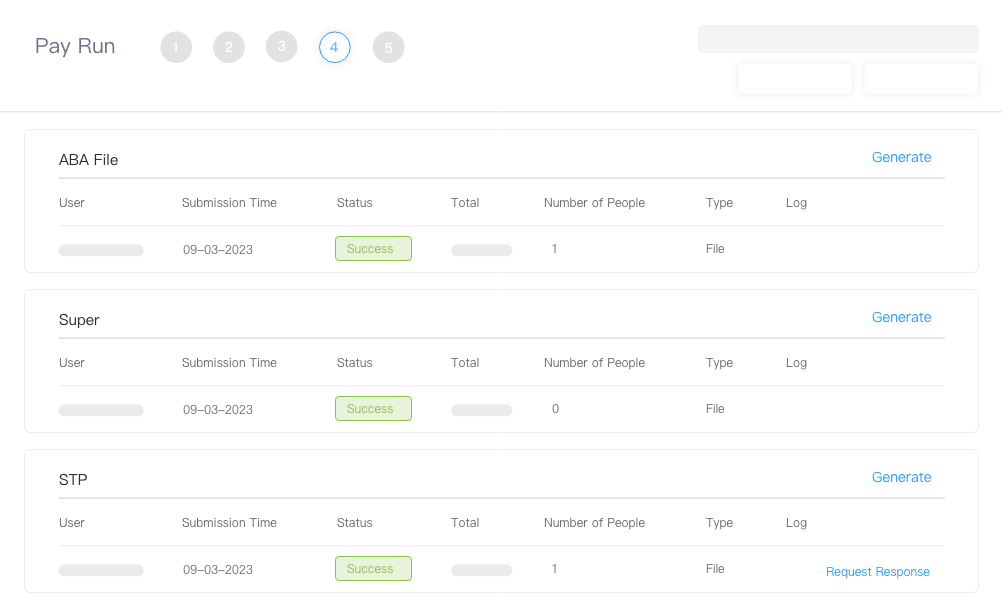The width and height of the screenshot is (1002, 598).
Task: Generate the ABA File
Action: [x=901, y=157]
